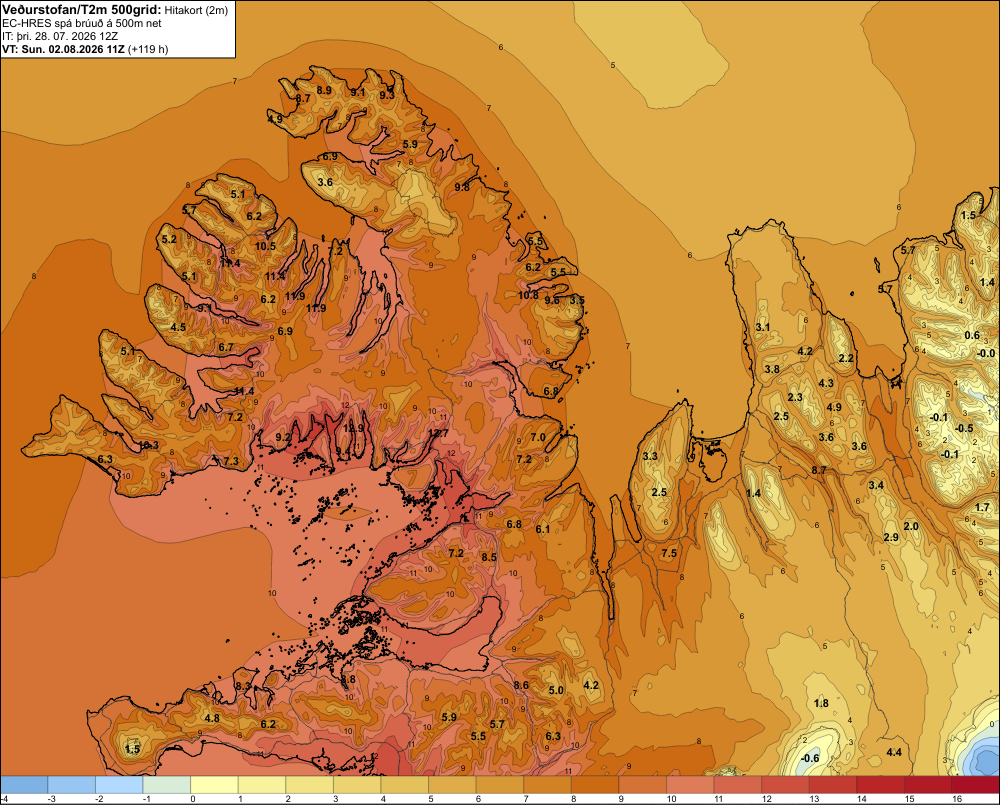
Task: Click the EC-HRES model description line
Action: tap(82, 23)
